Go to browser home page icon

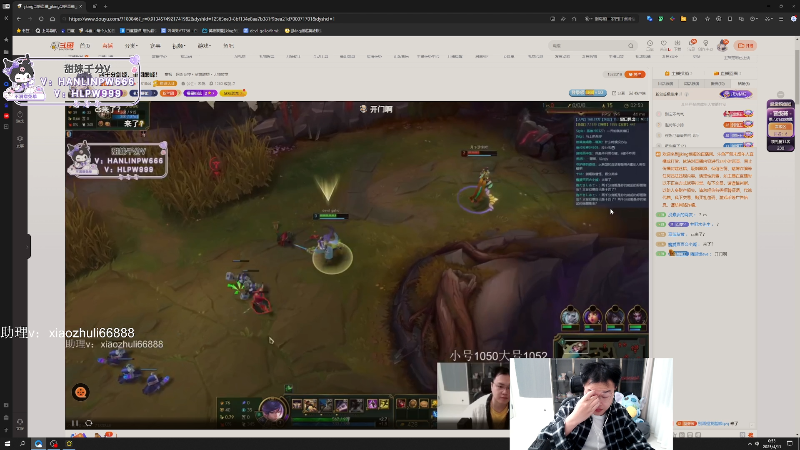tap(53, 19)
